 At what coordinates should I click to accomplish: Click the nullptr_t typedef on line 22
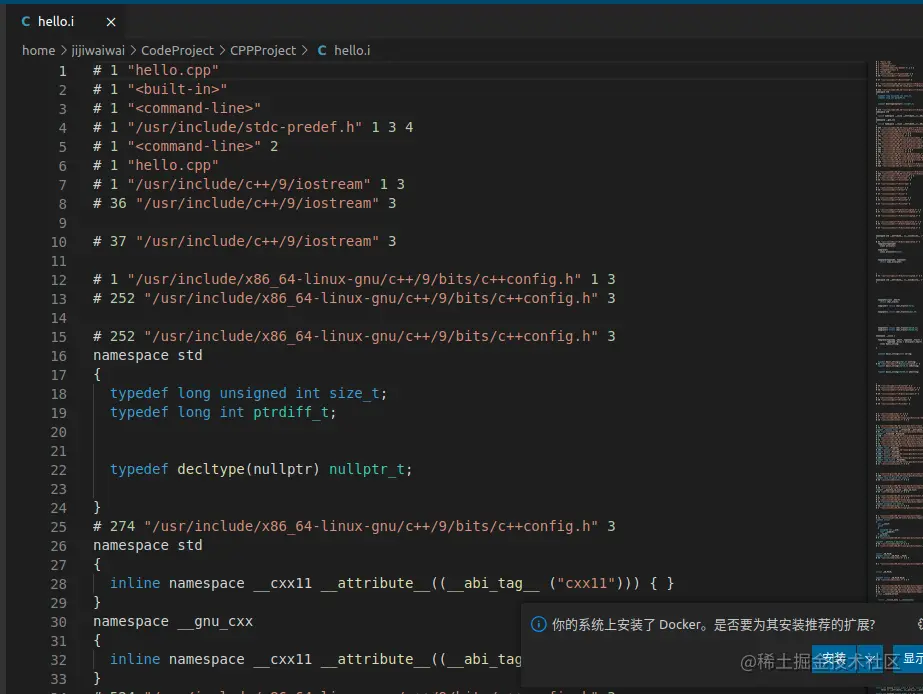(x=261, y=469)
